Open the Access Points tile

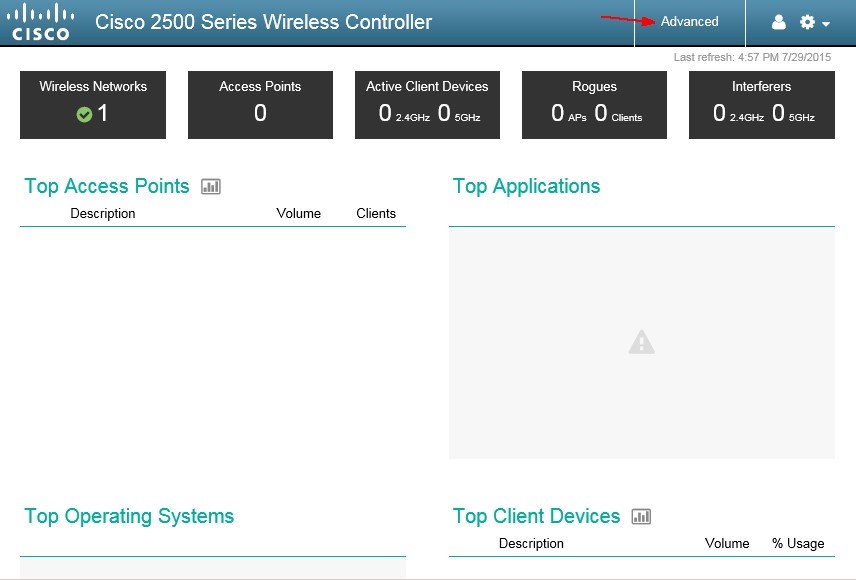[260, 105]
